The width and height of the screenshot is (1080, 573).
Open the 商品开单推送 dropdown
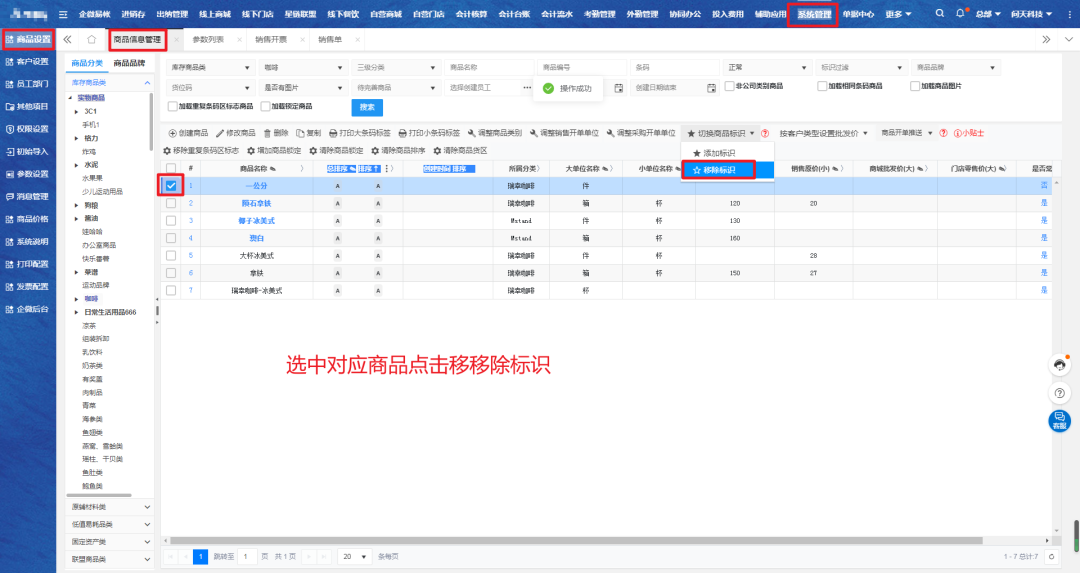coord(907,133)
